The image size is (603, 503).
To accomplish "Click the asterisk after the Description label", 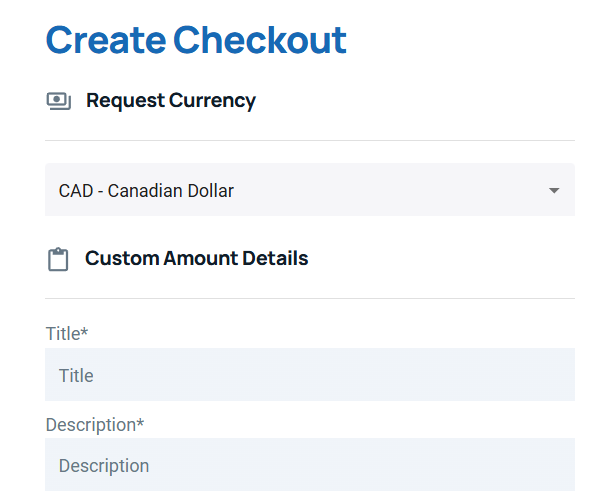I will [x=140, y=422].
